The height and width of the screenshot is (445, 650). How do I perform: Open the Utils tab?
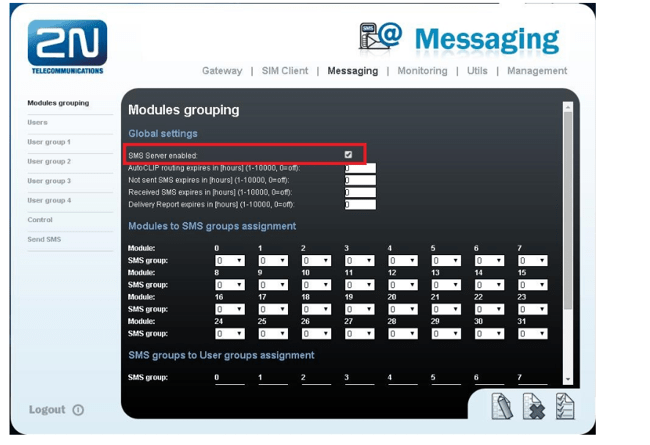(x=477, y=71)
